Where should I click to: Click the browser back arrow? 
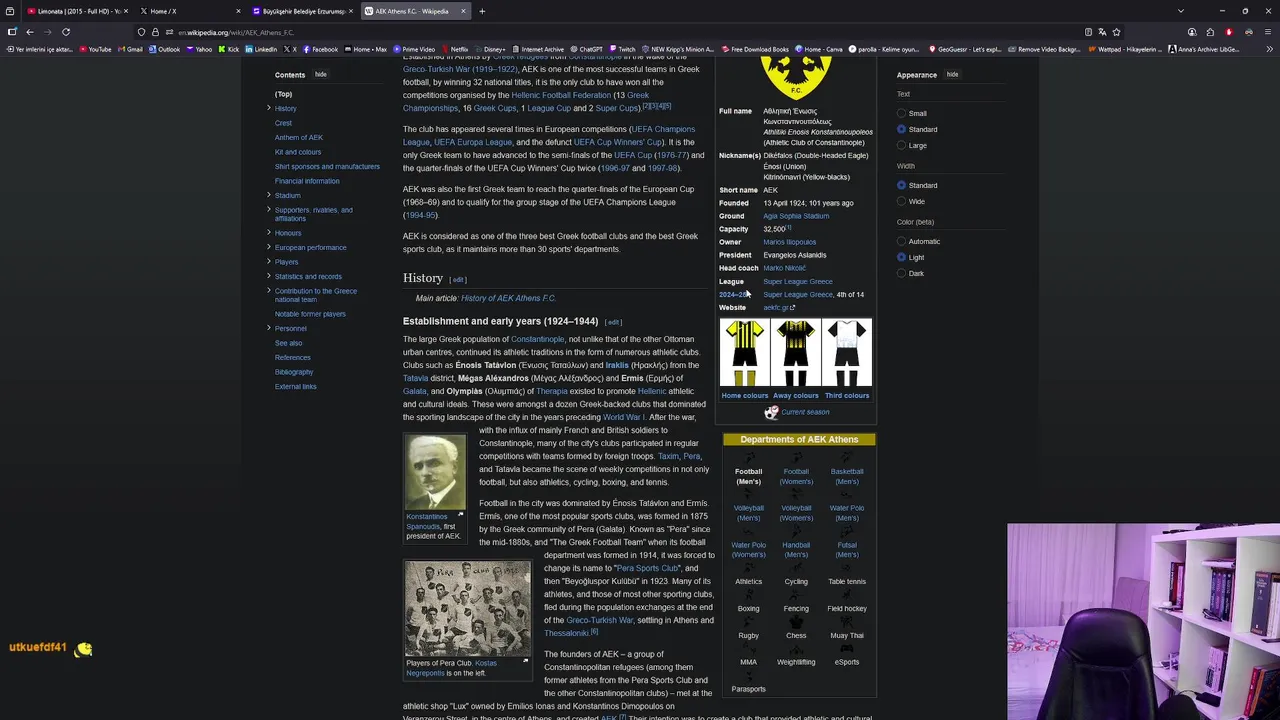[30, 32]
